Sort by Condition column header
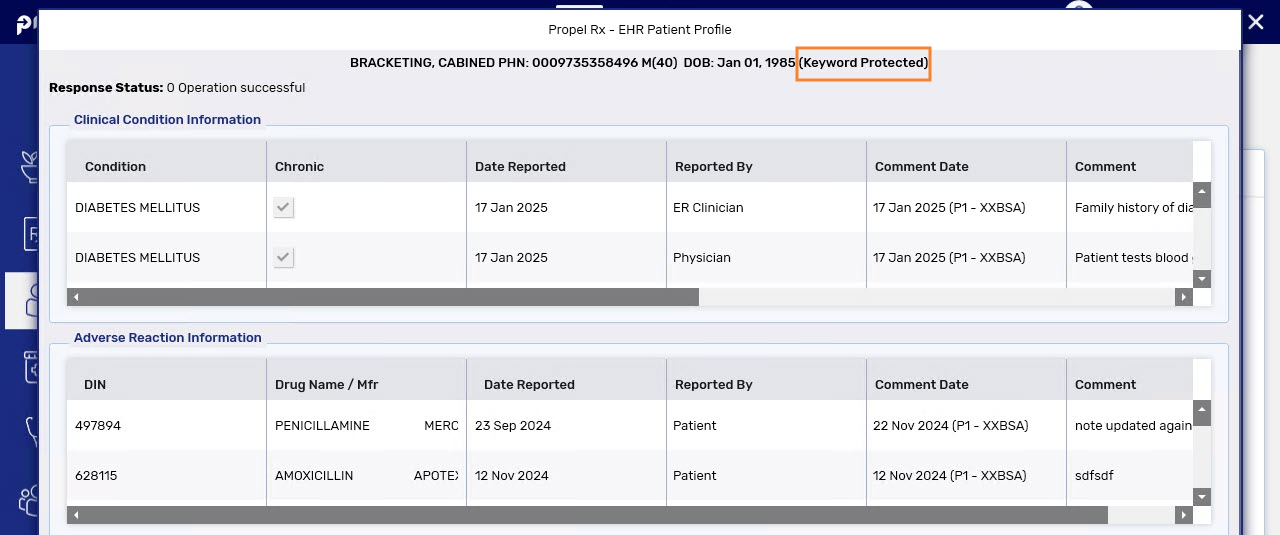This screenshot has width=1280, height=535. tap(115, 167)
